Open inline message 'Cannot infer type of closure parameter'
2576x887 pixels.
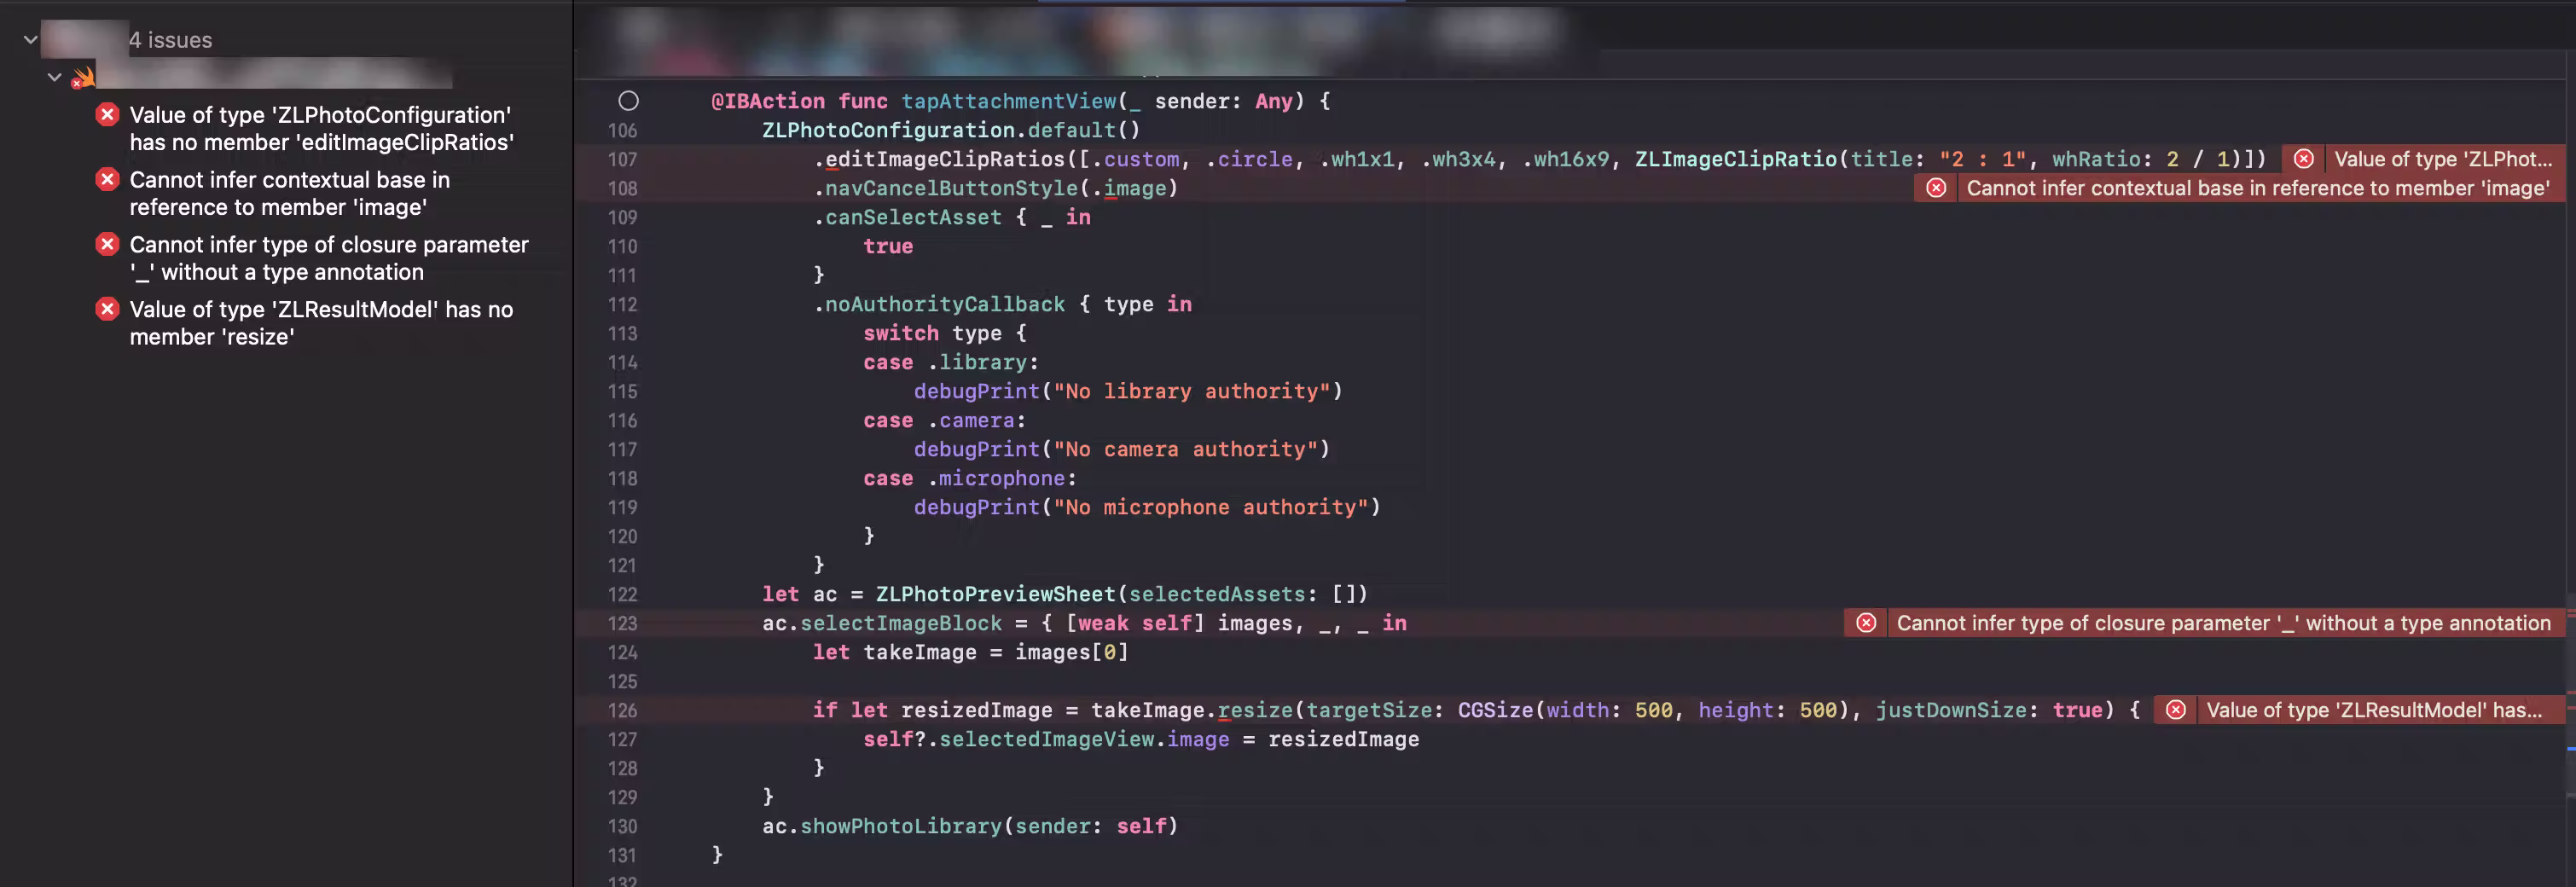(2222, 623)
